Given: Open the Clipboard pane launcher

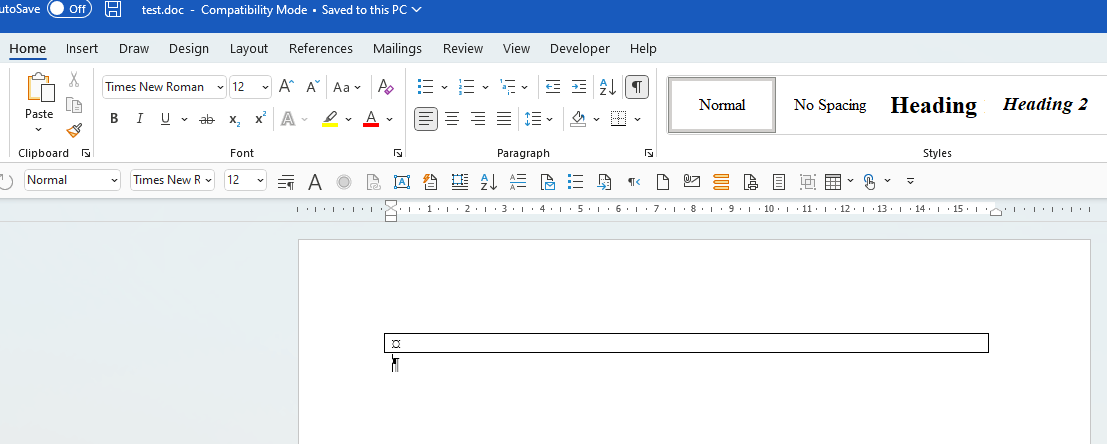Looking at the screenshot, I should tap(86, 153).
